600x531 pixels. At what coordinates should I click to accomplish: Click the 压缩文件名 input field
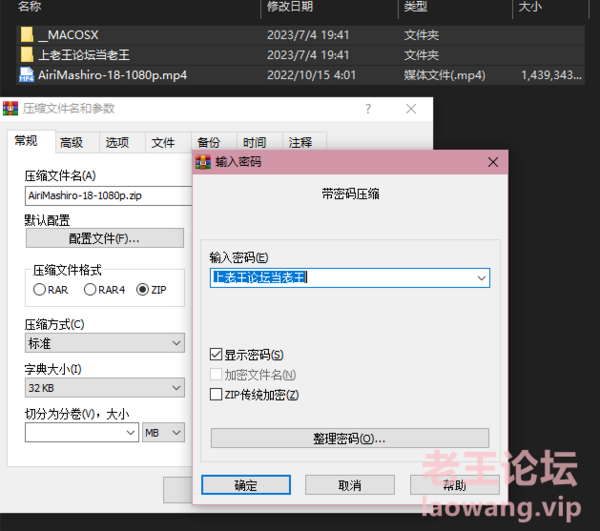tap(109, 196)
